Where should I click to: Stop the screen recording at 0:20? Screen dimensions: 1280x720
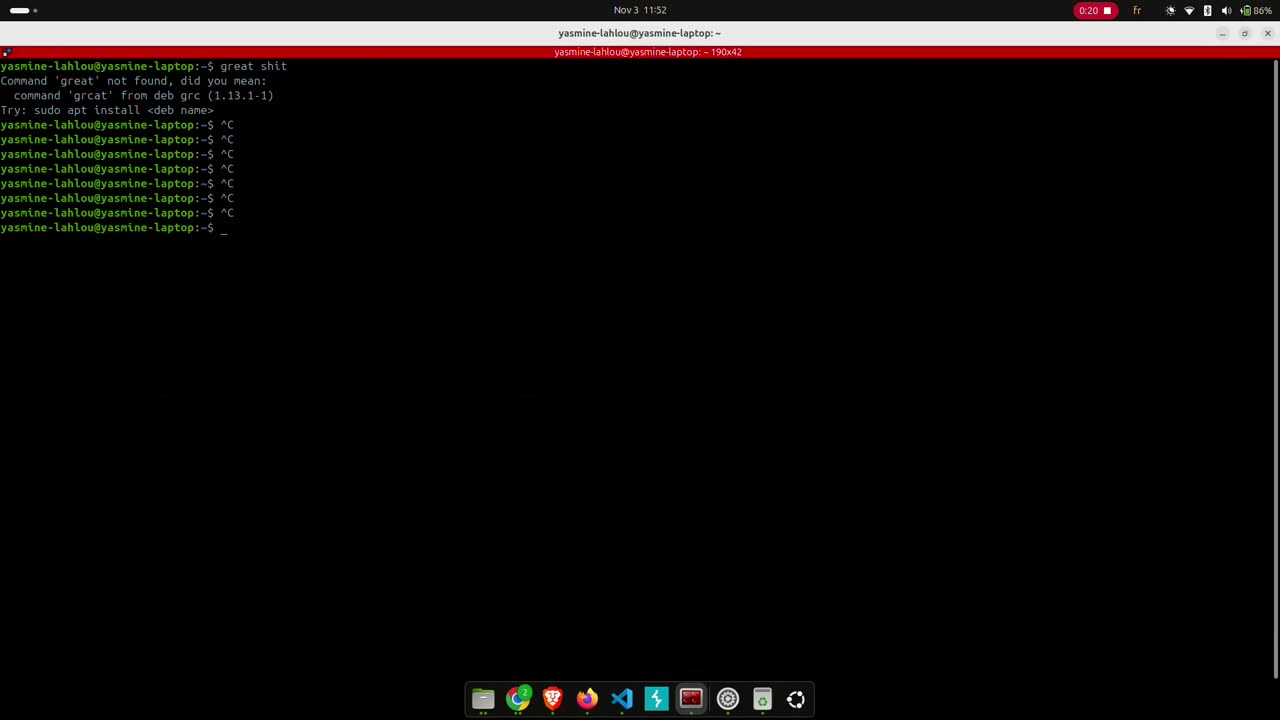pyautogui.click(x=1094, y=10)
